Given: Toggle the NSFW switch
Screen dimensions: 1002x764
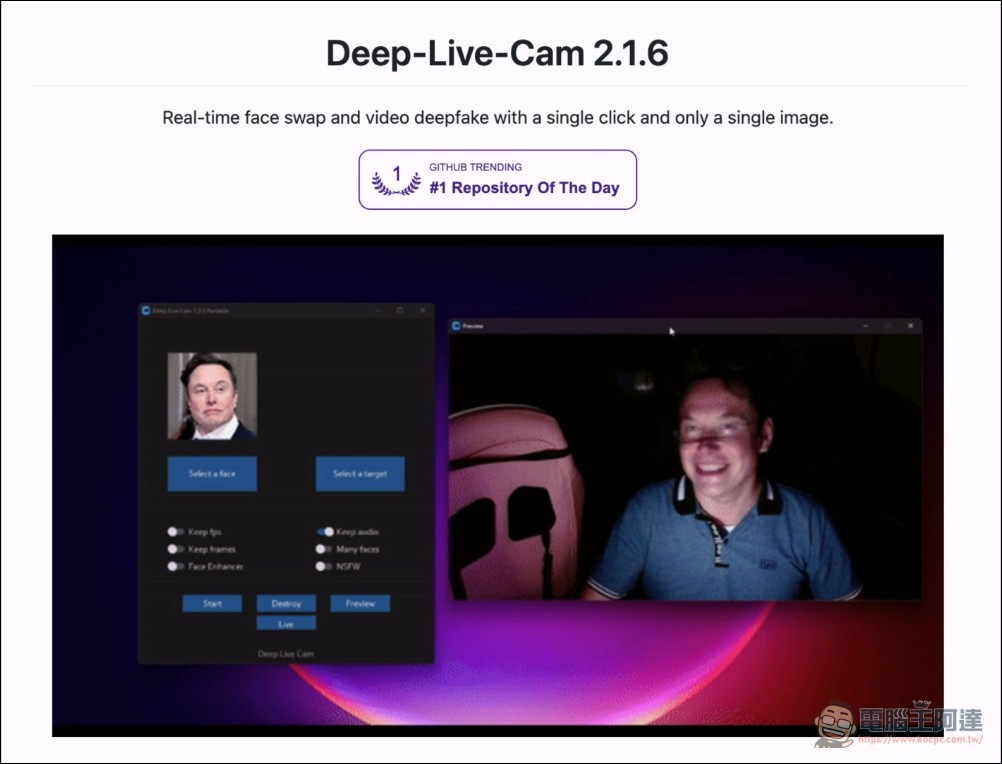Looking at the screenshot, I should [324, 566].
